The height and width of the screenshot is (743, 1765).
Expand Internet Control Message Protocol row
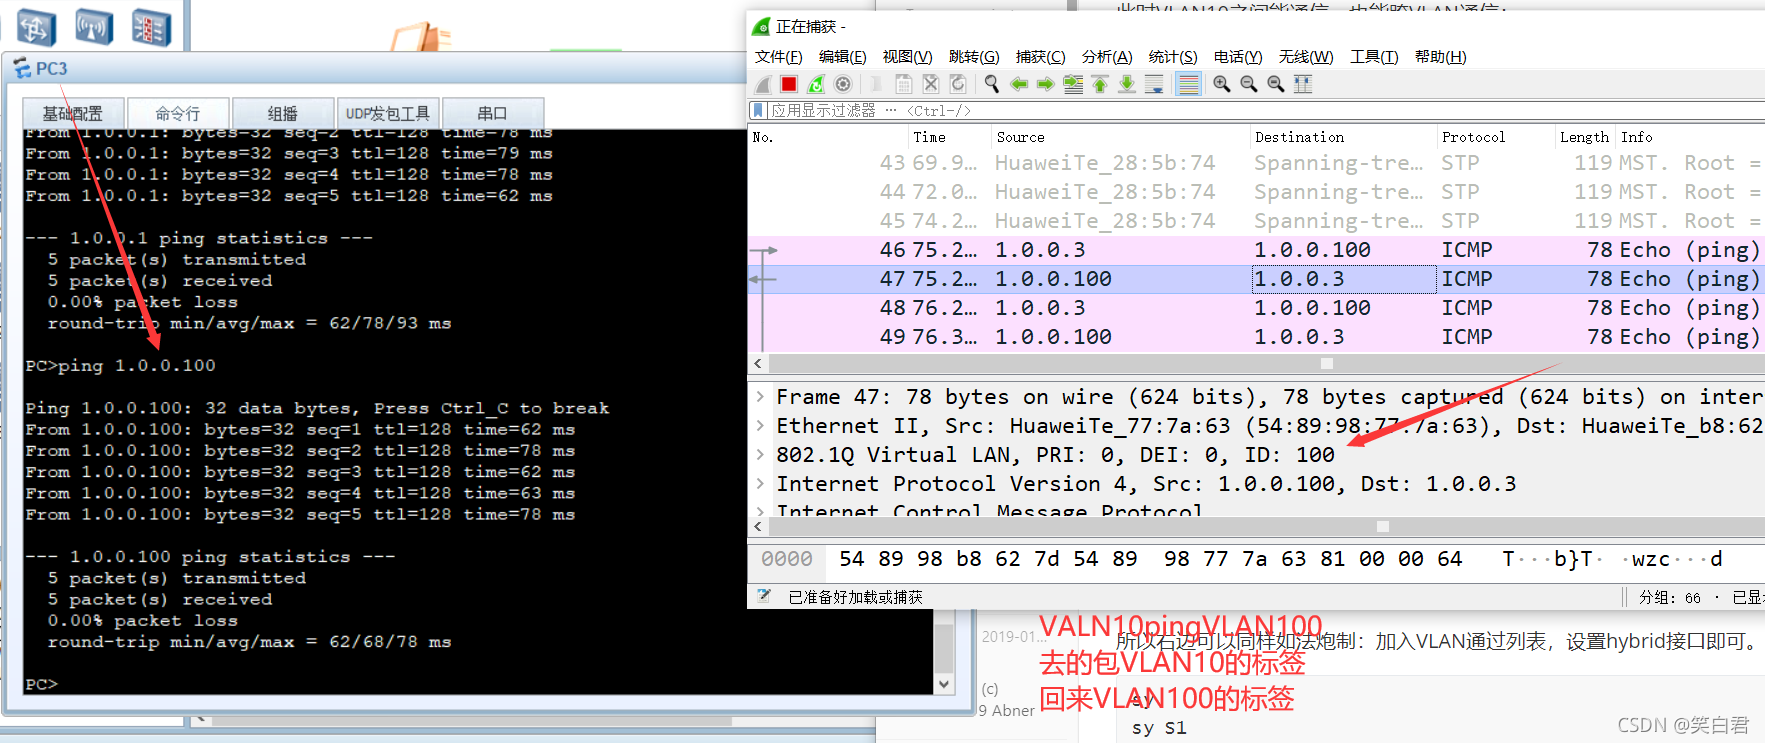[x=760, y=511]
